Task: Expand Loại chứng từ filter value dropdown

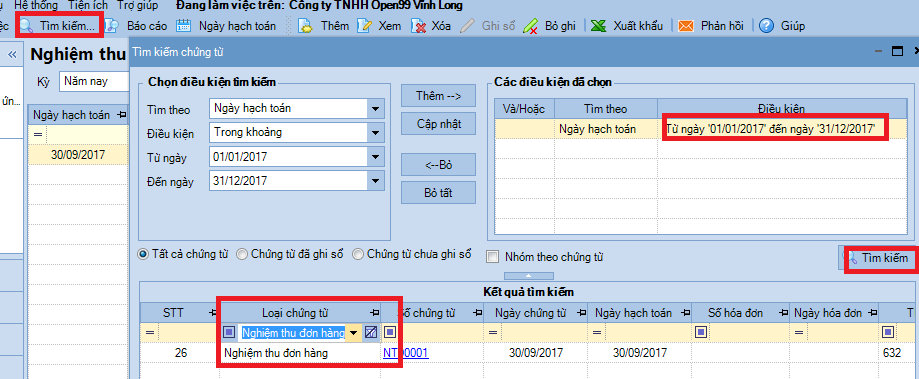Action: tap(353, 333)
